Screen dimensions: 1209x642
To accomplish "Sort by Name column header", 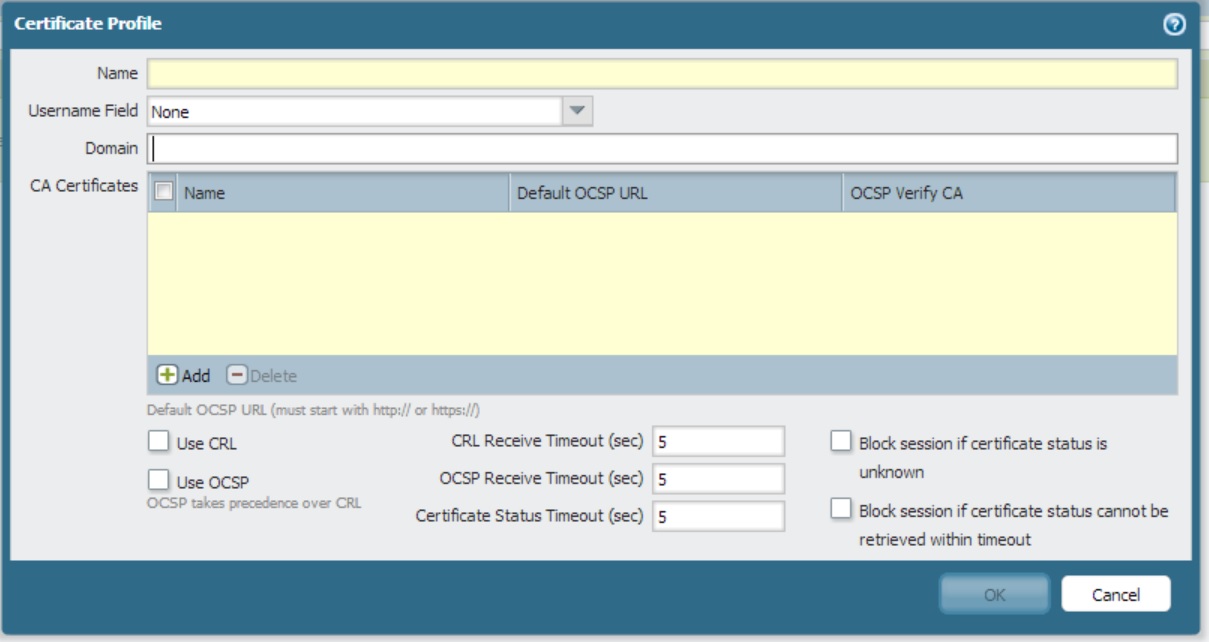I will [x=342, y=194].
